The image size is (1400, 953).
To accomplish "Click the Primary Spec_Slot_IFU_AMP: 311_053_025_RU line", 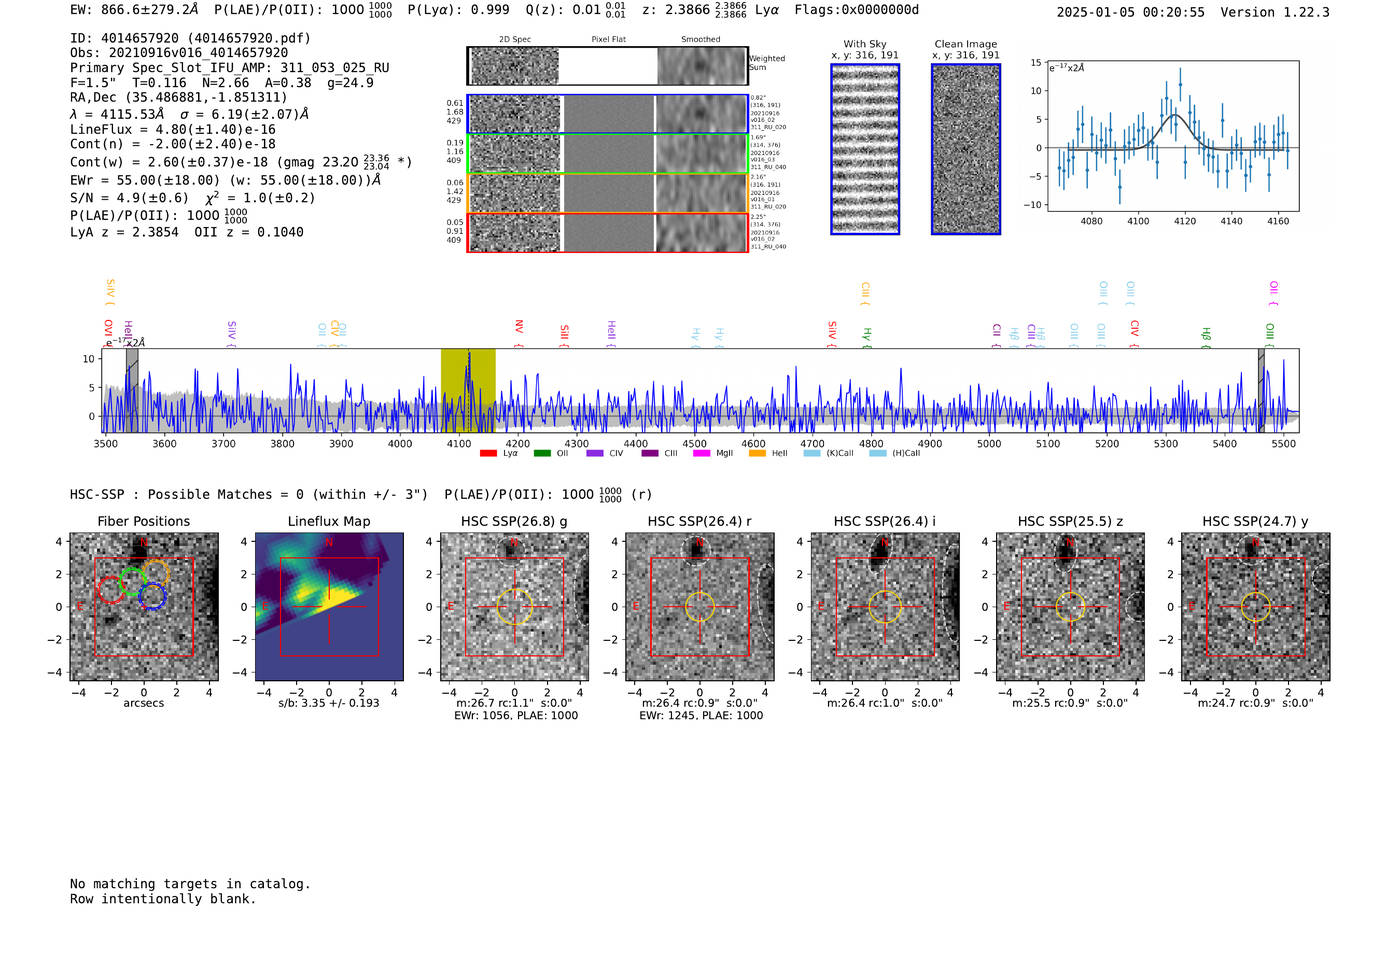I will tap(230, 68).
